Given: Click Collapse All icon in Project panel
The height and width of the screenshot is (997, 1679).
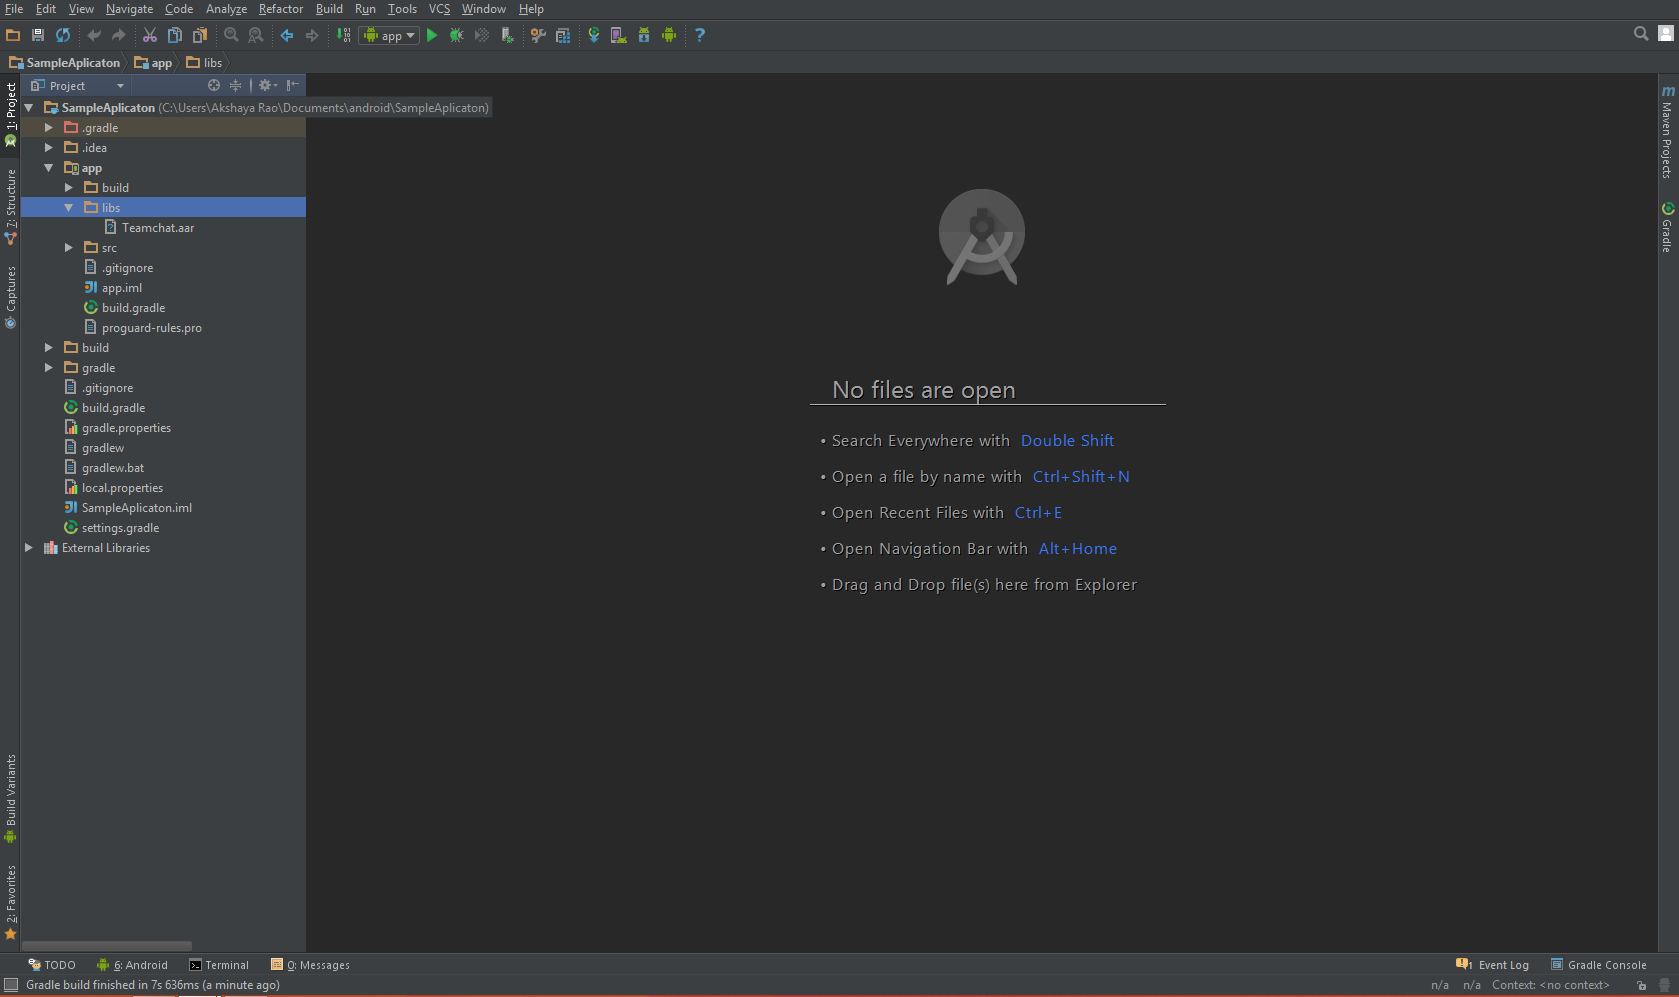Looking at the screenshot, I should point(236,85).
